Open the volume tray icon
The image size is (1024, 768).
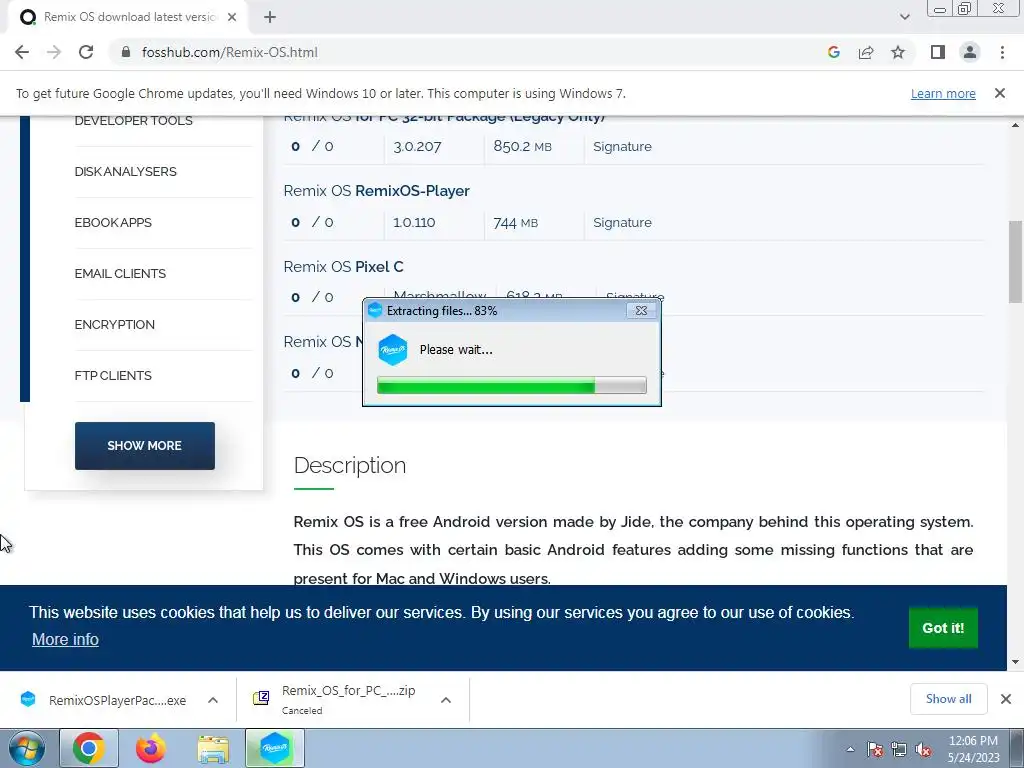click(923, 750)
